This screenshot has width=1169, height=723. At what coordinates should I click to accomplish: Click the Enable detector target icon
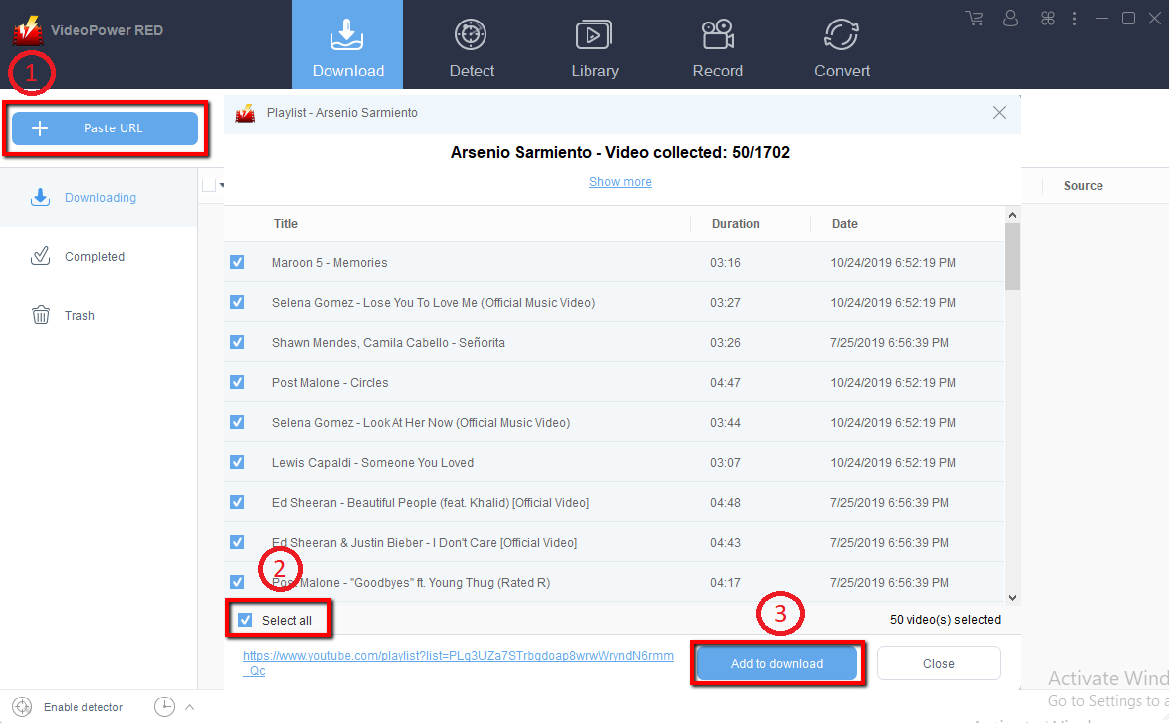pyautogui.click(x=22, y=707)
